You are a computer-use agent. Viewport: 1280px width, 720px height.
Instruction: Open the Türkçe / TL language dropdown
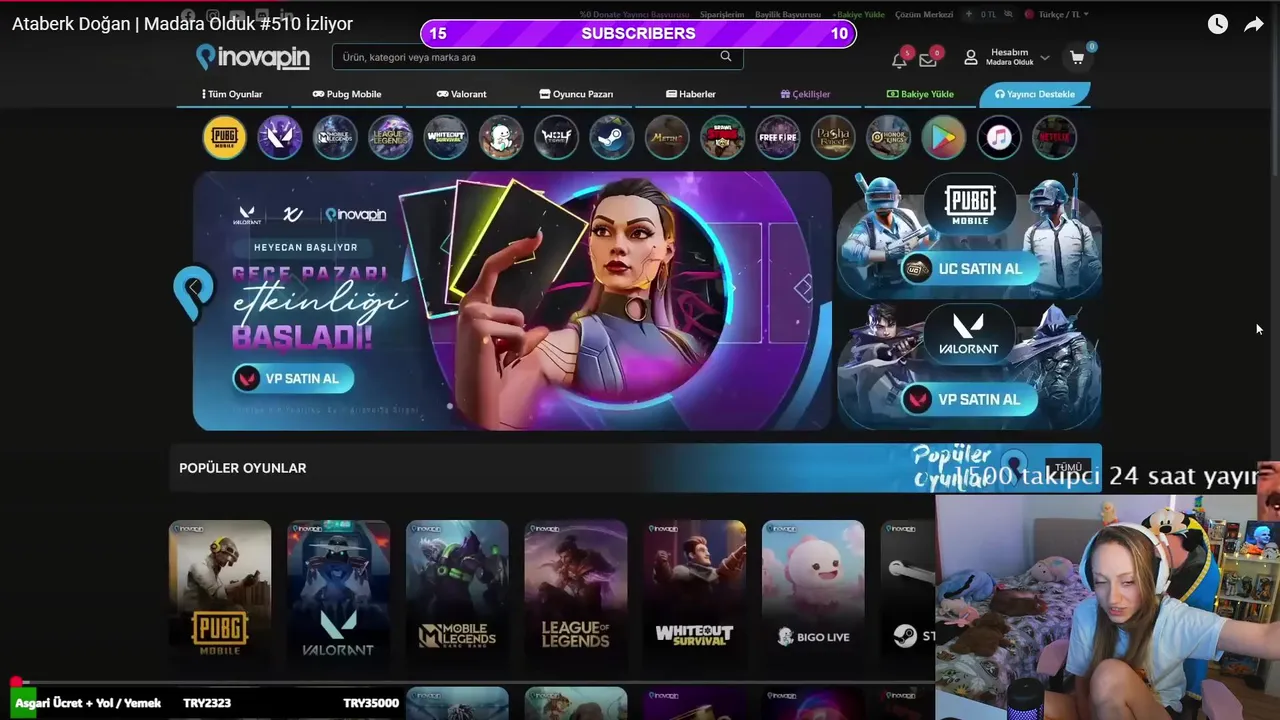pyautogui.click(x=1057, y=15)
